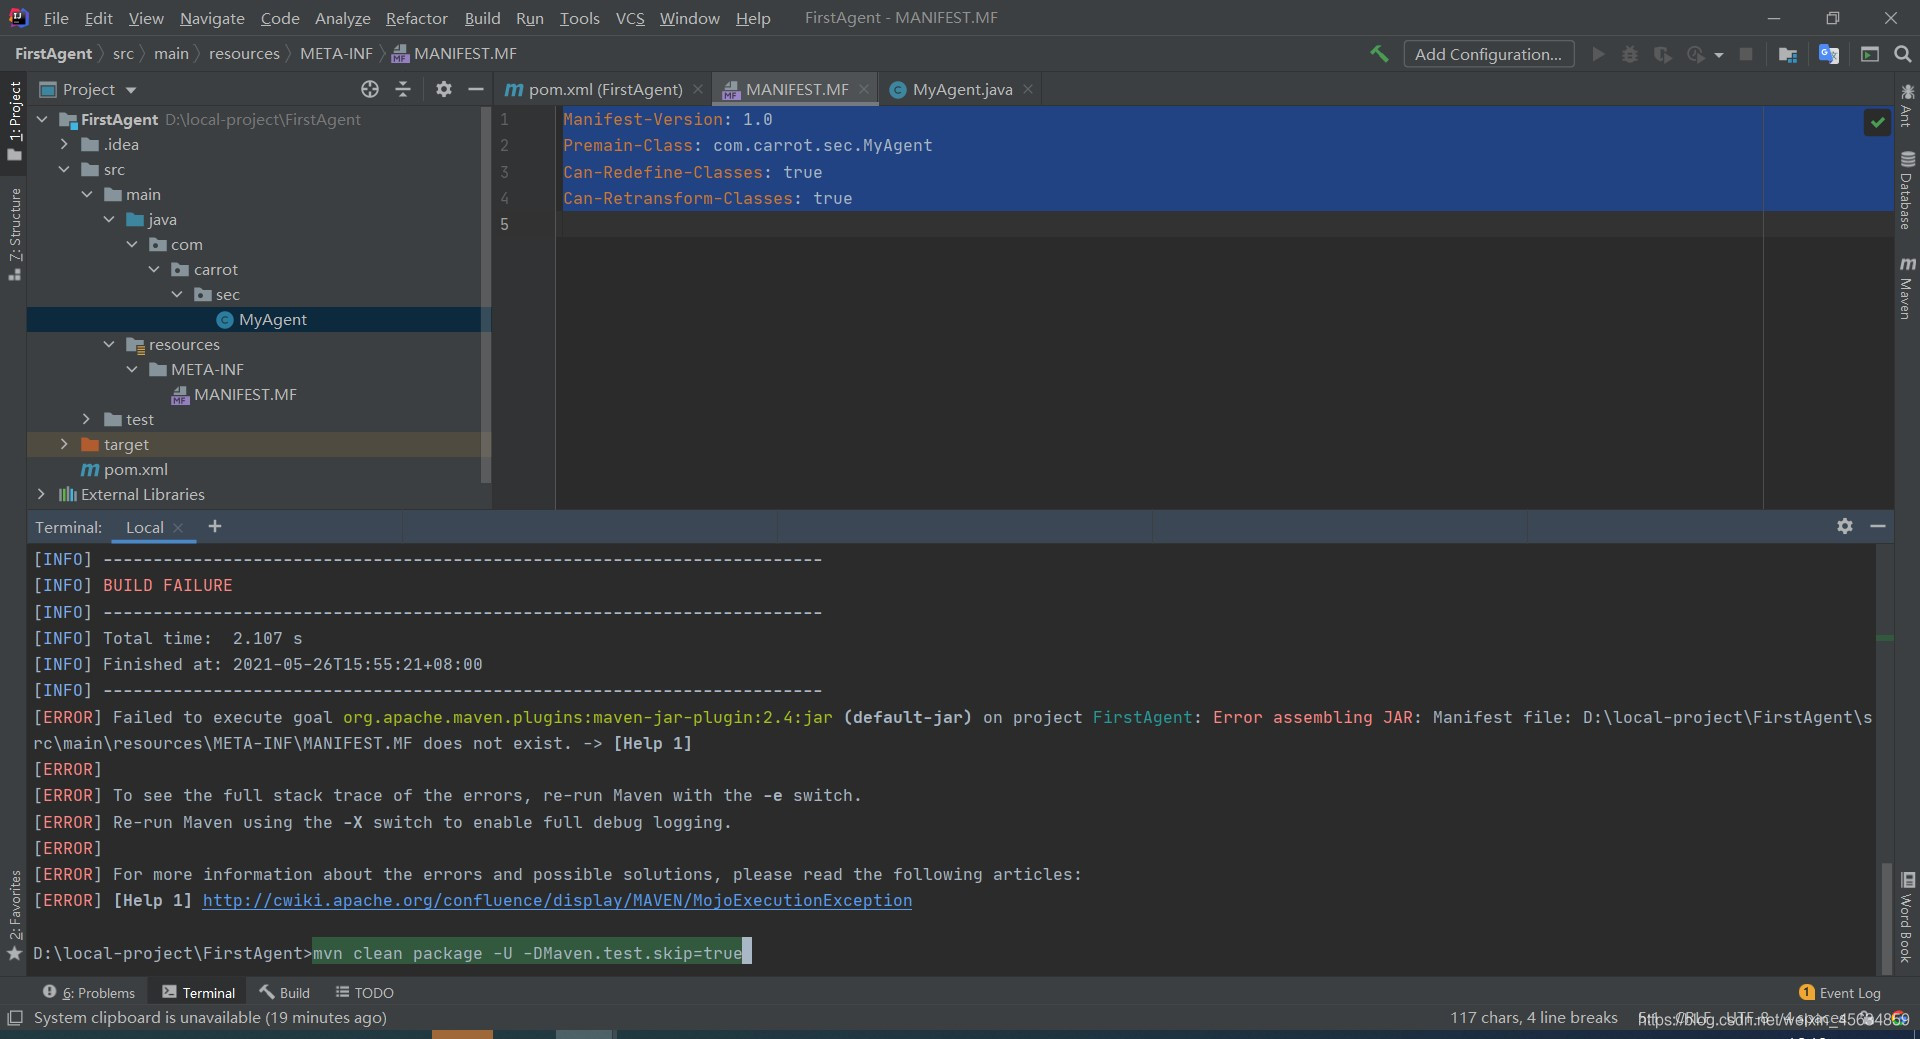Viewport: 1920px width, 1039px height.
Task: Hide the terminal panel with minus icon
Action: coord(1878,526)
